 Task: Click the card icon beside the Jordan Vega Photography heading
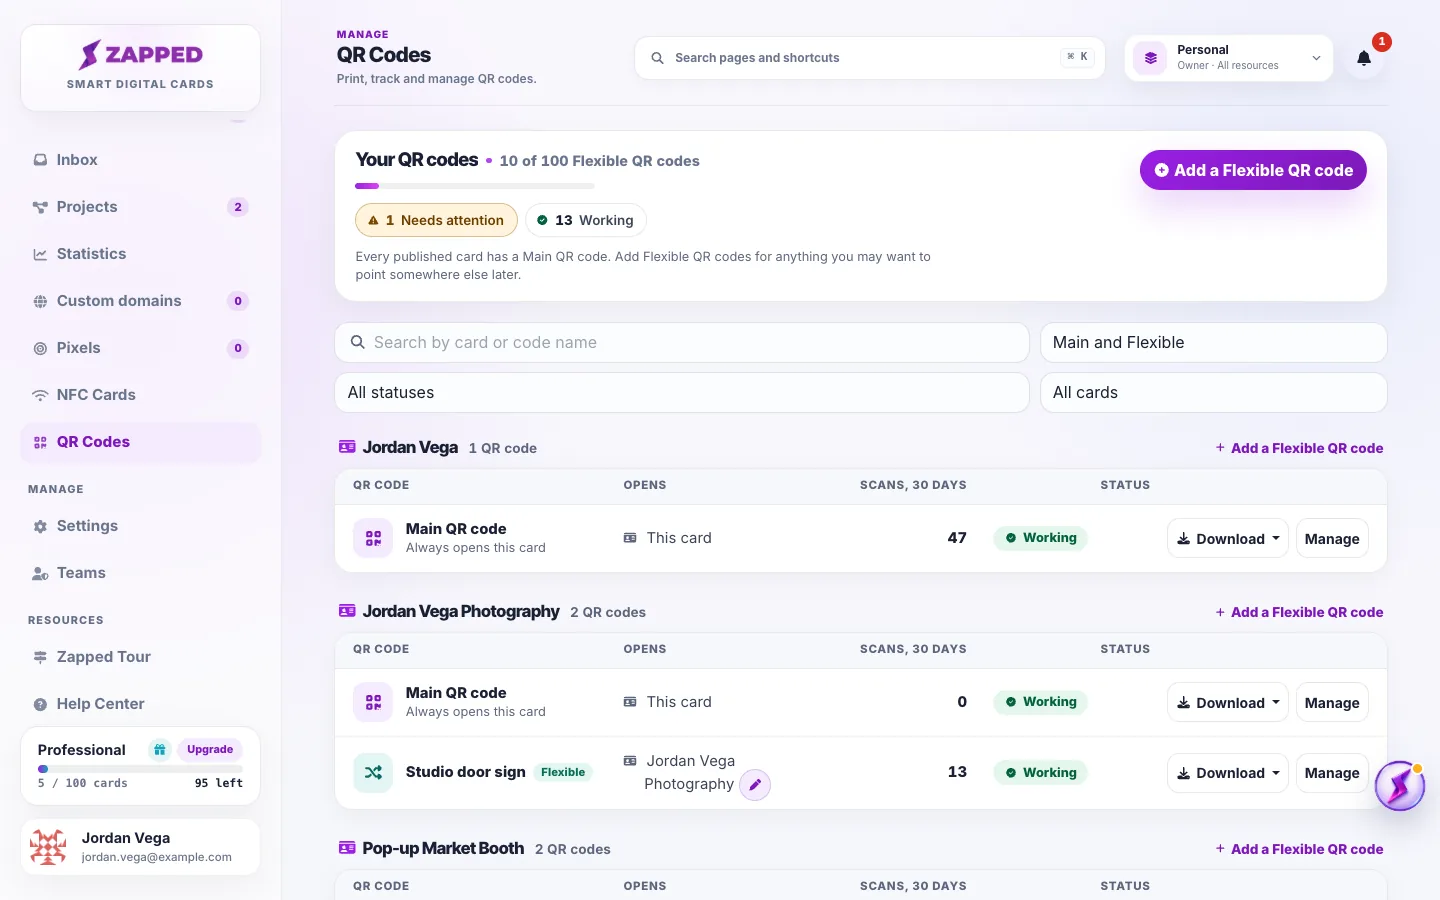(x=347, y=611)
